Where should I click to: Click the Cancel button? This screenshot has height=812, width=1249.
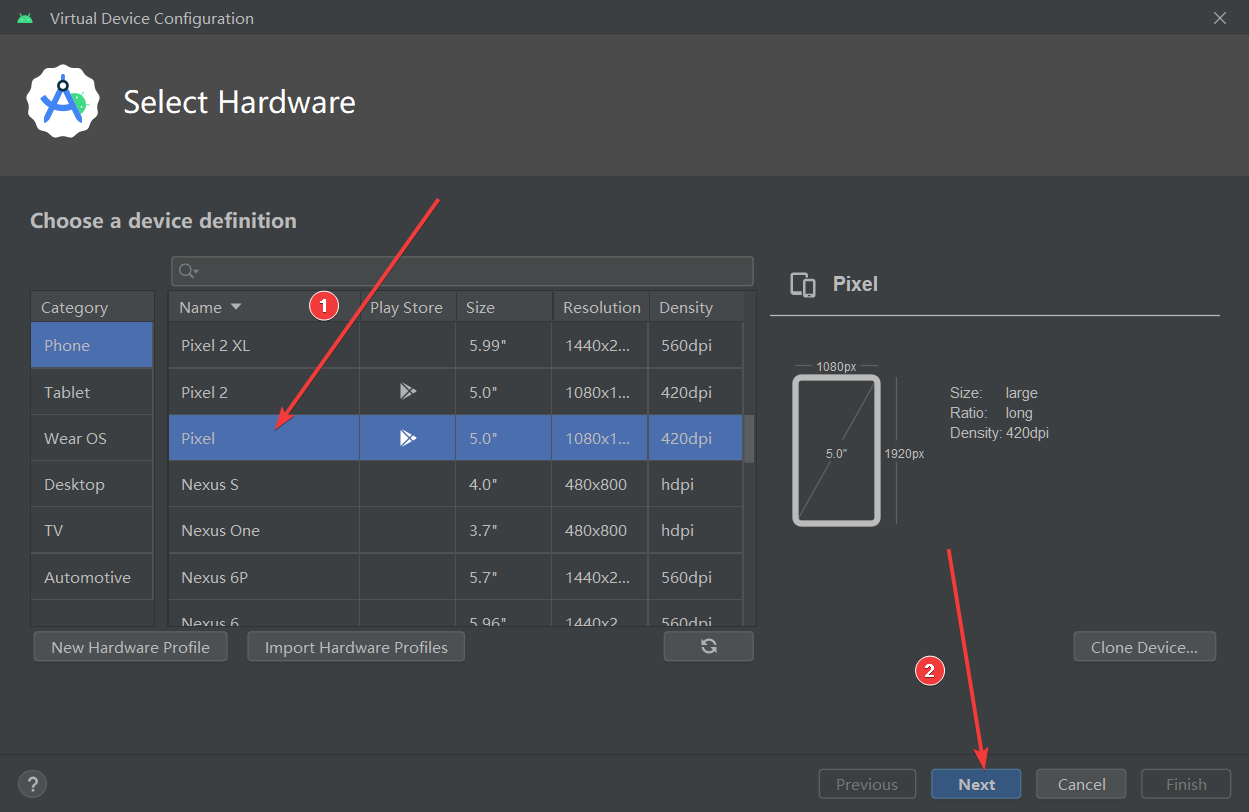[x=1081, y=784]
